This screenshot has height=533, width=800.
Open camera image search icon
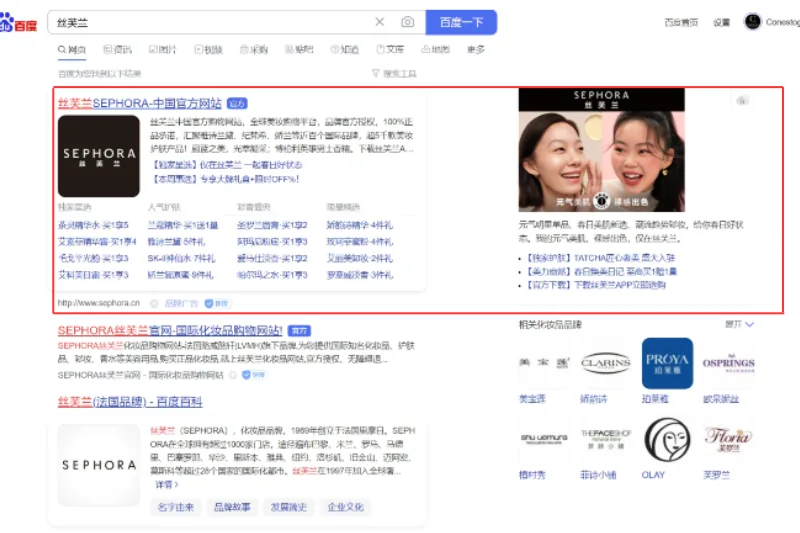tap(407, 22)
